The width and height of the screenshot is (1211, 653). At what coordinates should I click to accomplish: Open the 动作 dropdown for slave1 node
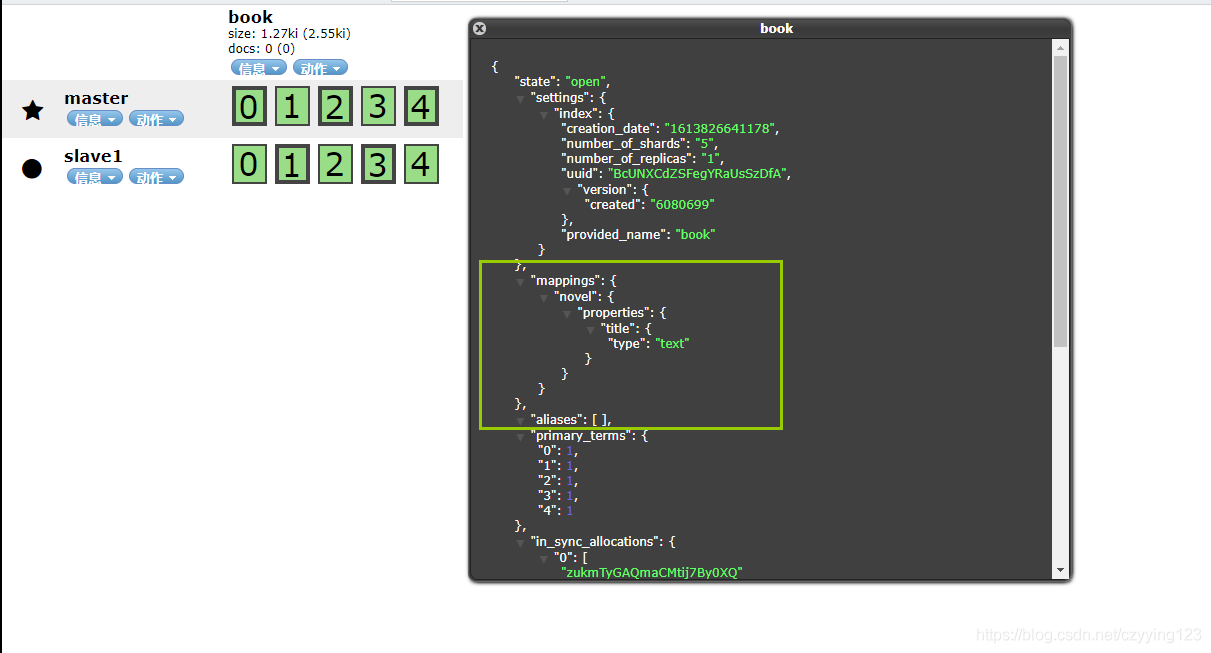(x=156, y=177)
